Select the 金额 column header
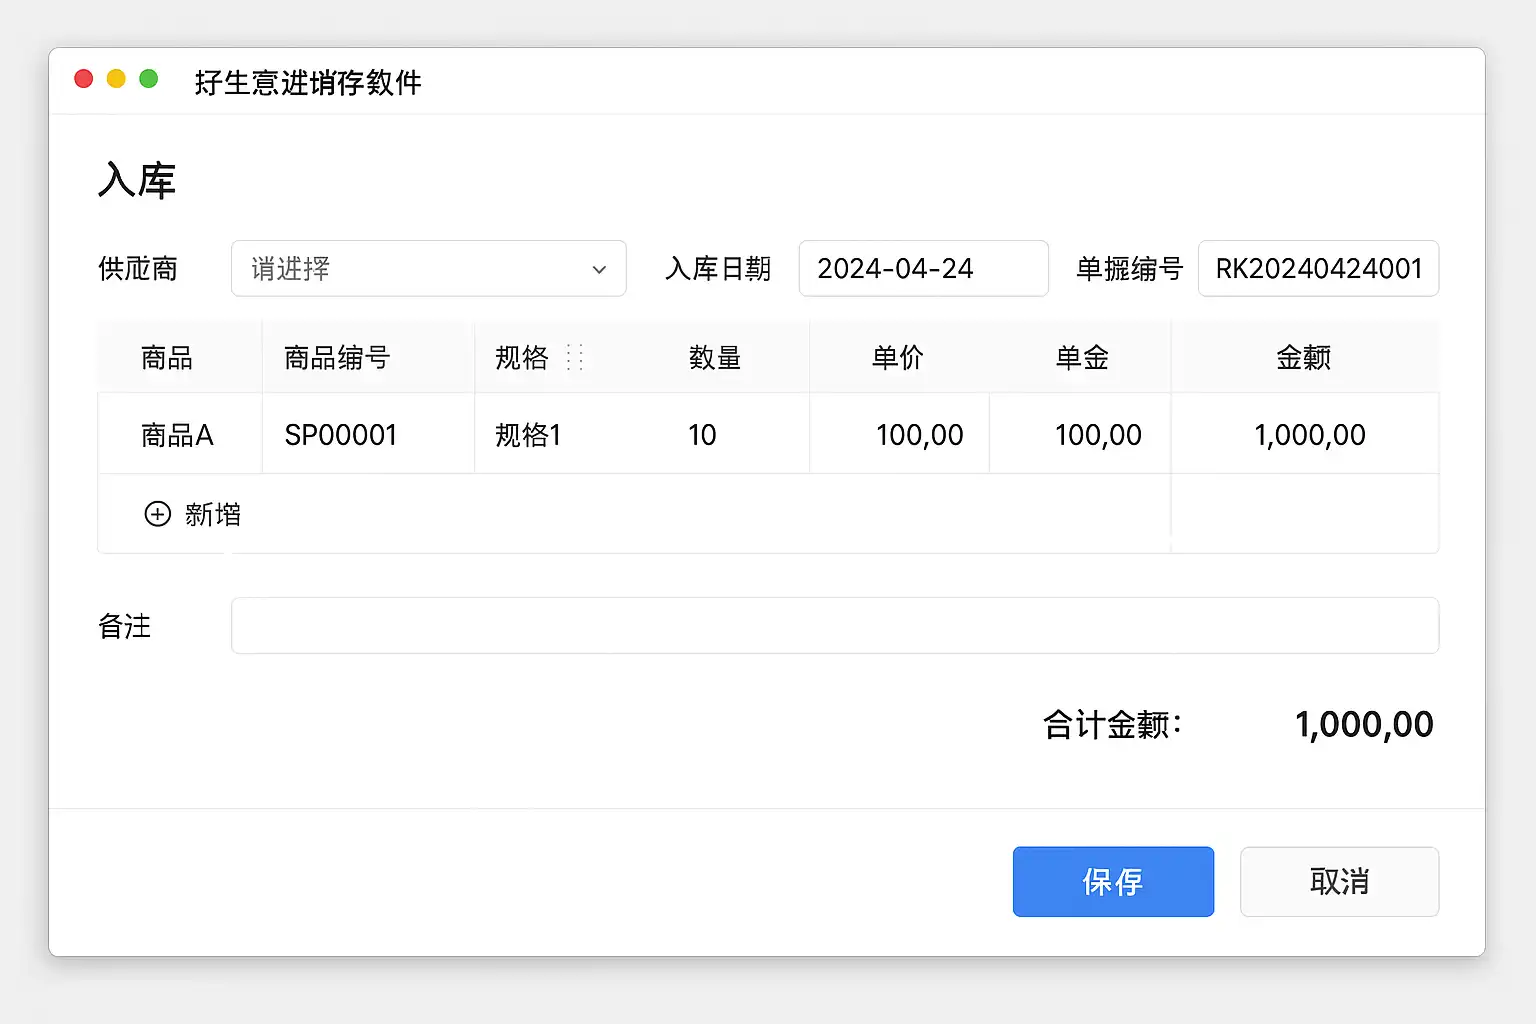 1303,357
